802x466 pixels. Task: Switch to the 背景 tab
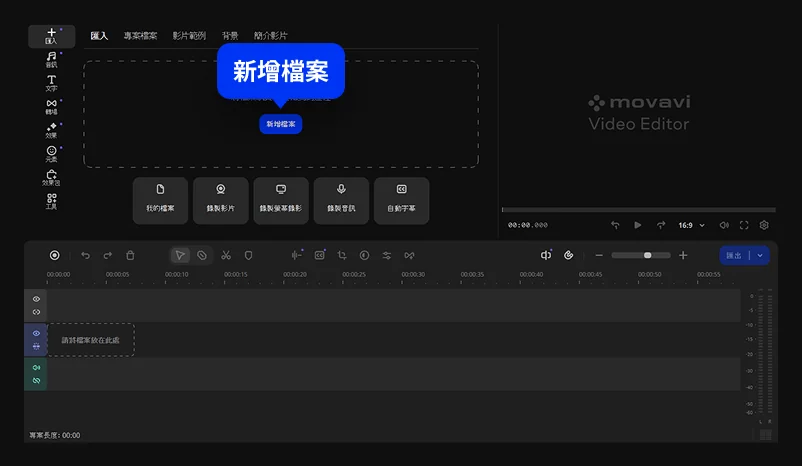pyautogui.click(x=230, y=35)
